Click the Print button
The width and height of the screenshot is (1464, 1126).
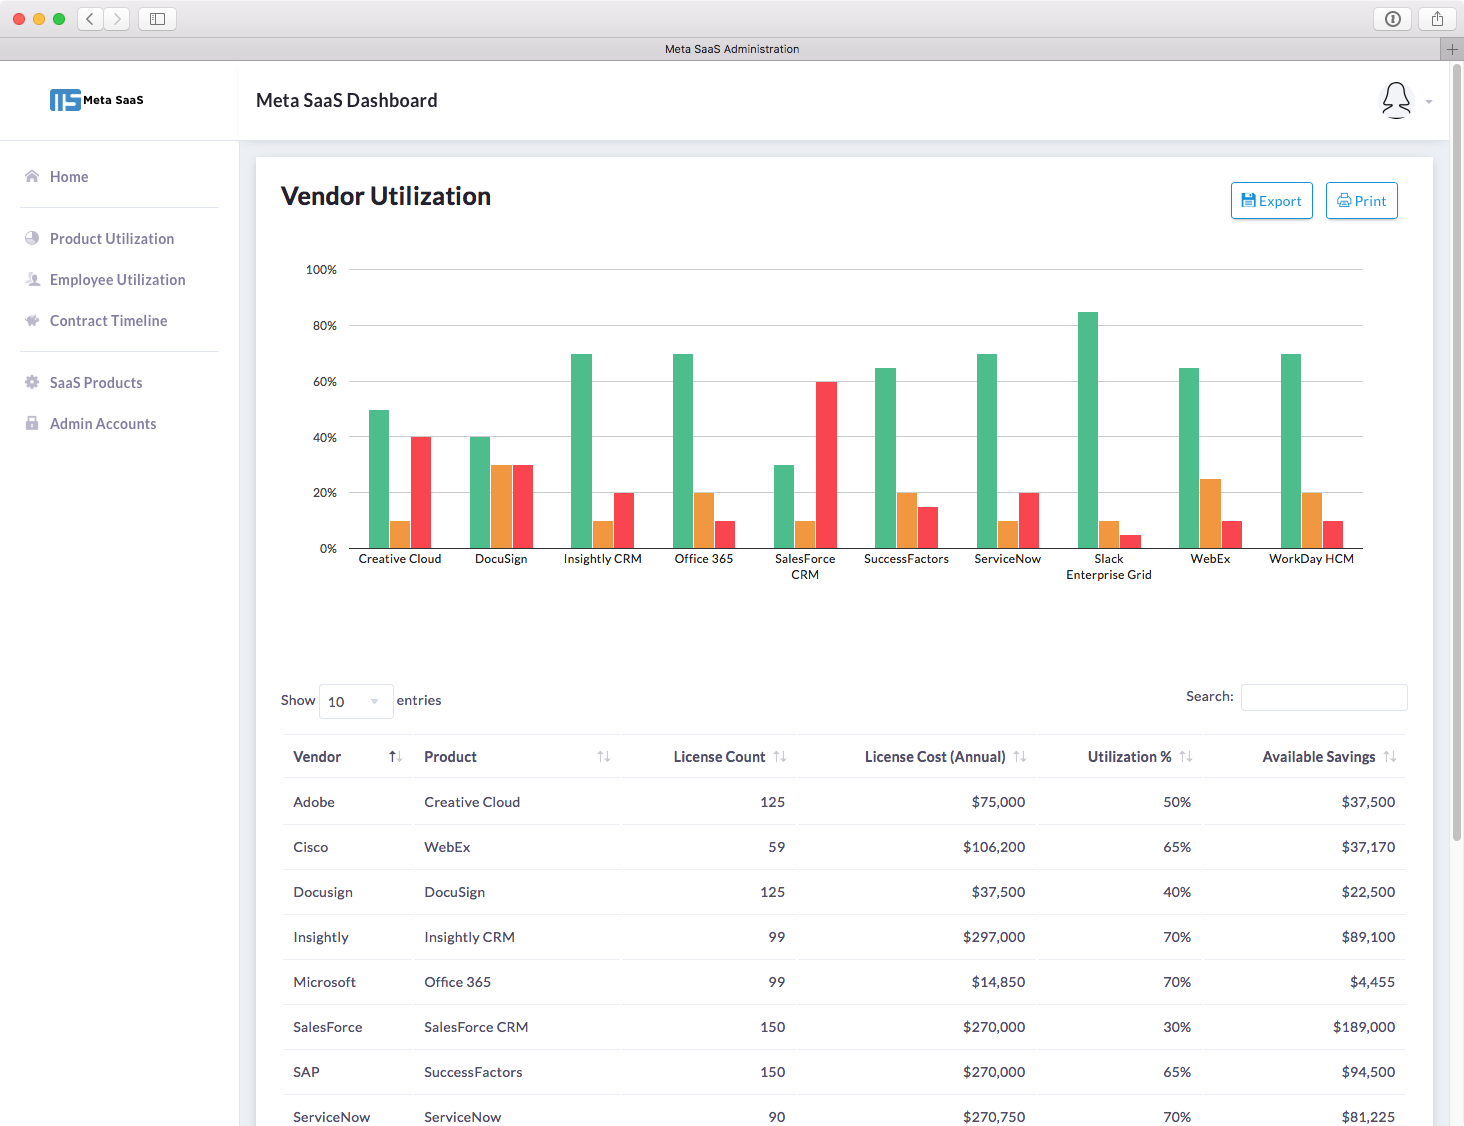(1361, 200)
